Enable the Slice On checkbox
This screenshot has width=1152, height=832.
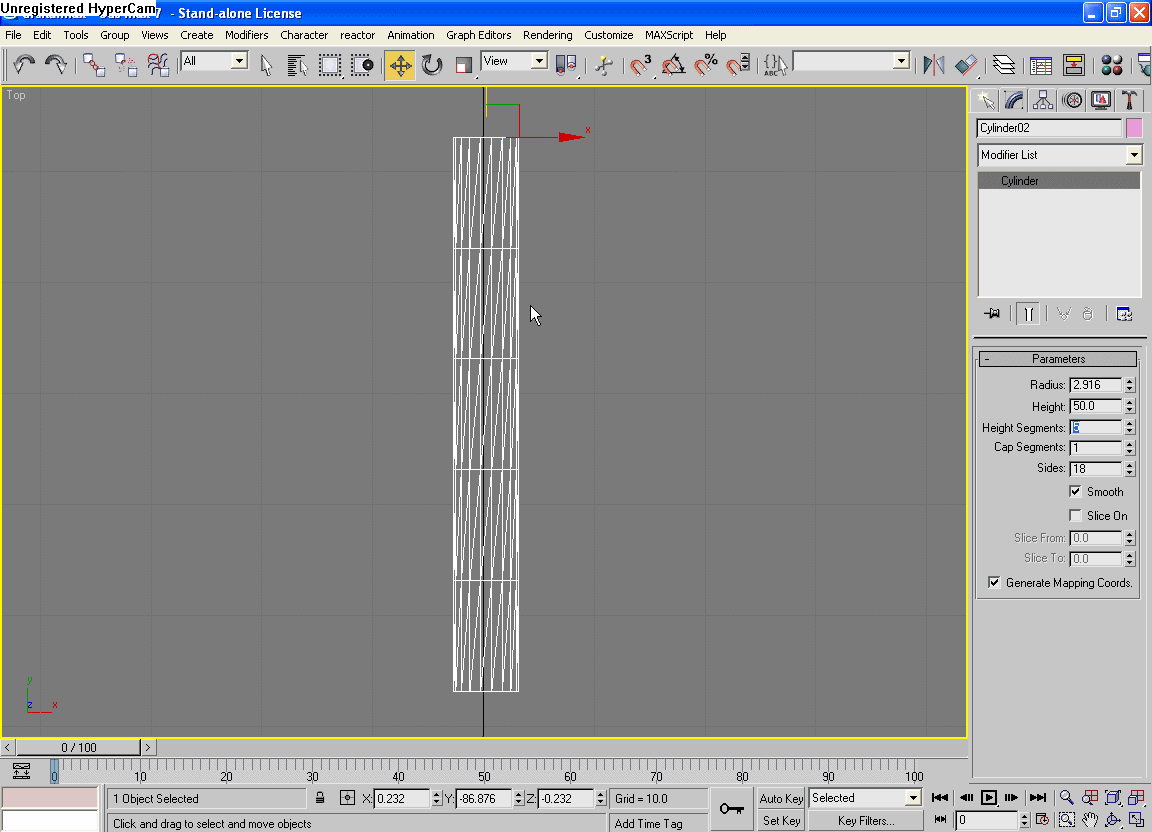click(x=1076, y=515)
